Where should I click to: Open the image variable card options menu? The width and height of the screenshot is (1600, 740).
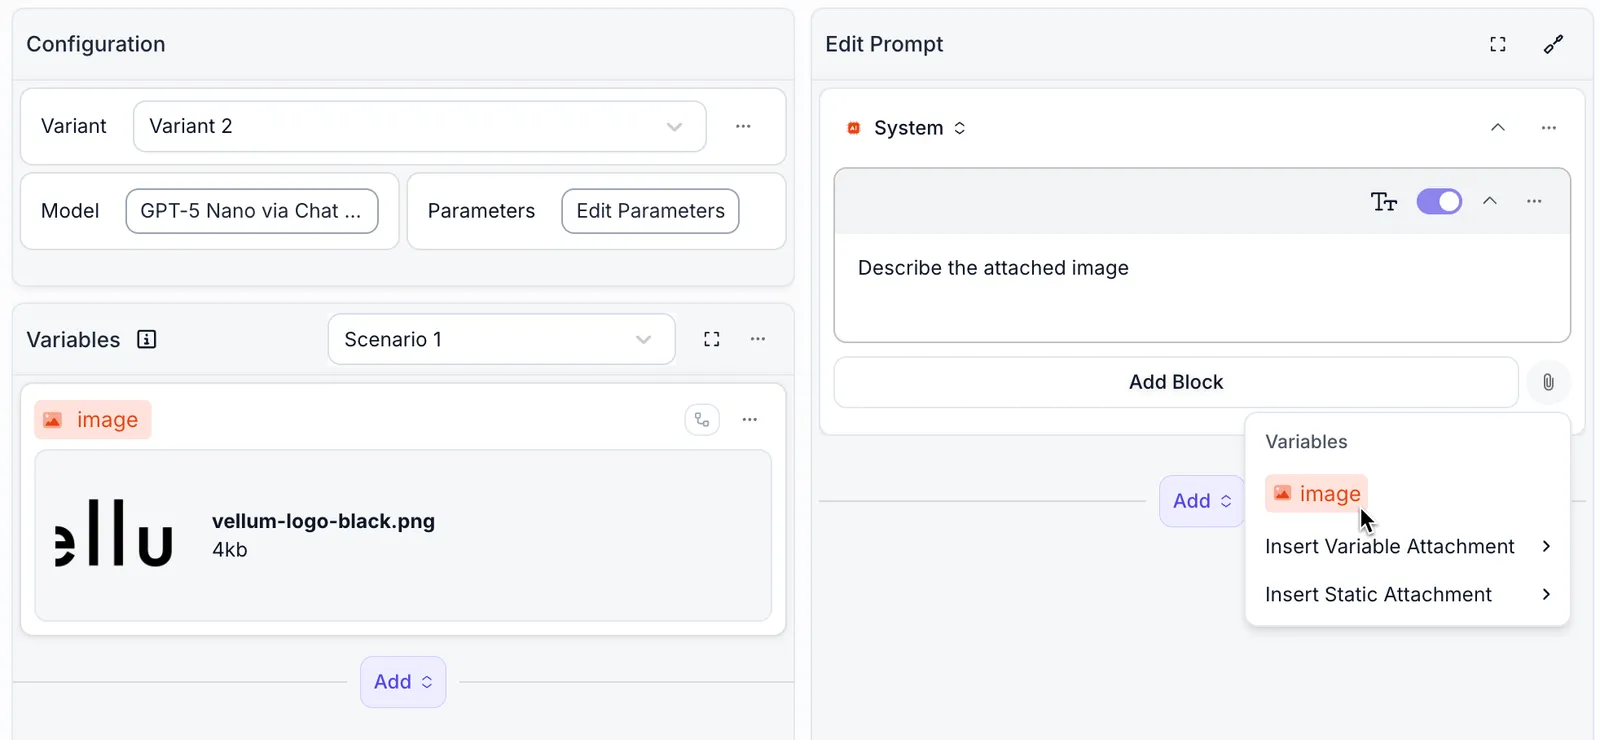point(750,420)
